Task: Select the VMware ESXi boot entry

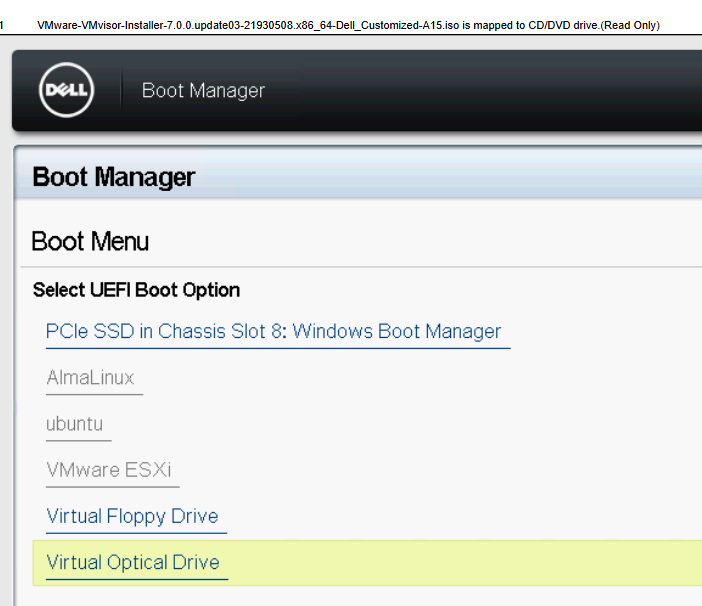Action: coord(109,470)
